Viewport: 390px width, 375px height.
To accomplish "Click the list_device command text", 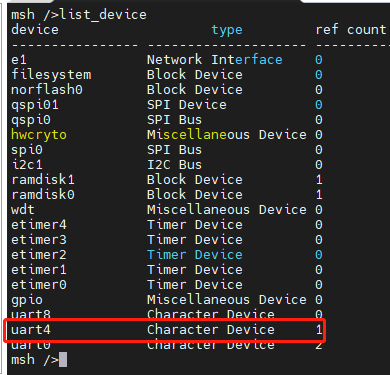I will 103,15.
